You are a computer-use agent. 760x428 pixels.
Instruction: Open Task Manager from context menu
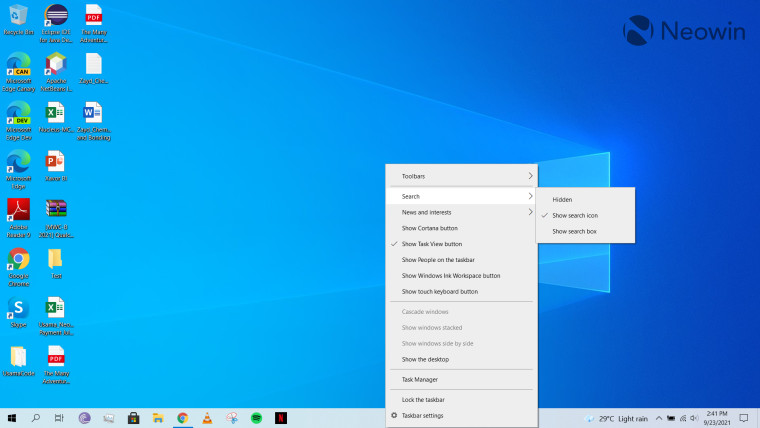(x=461, y=380)
